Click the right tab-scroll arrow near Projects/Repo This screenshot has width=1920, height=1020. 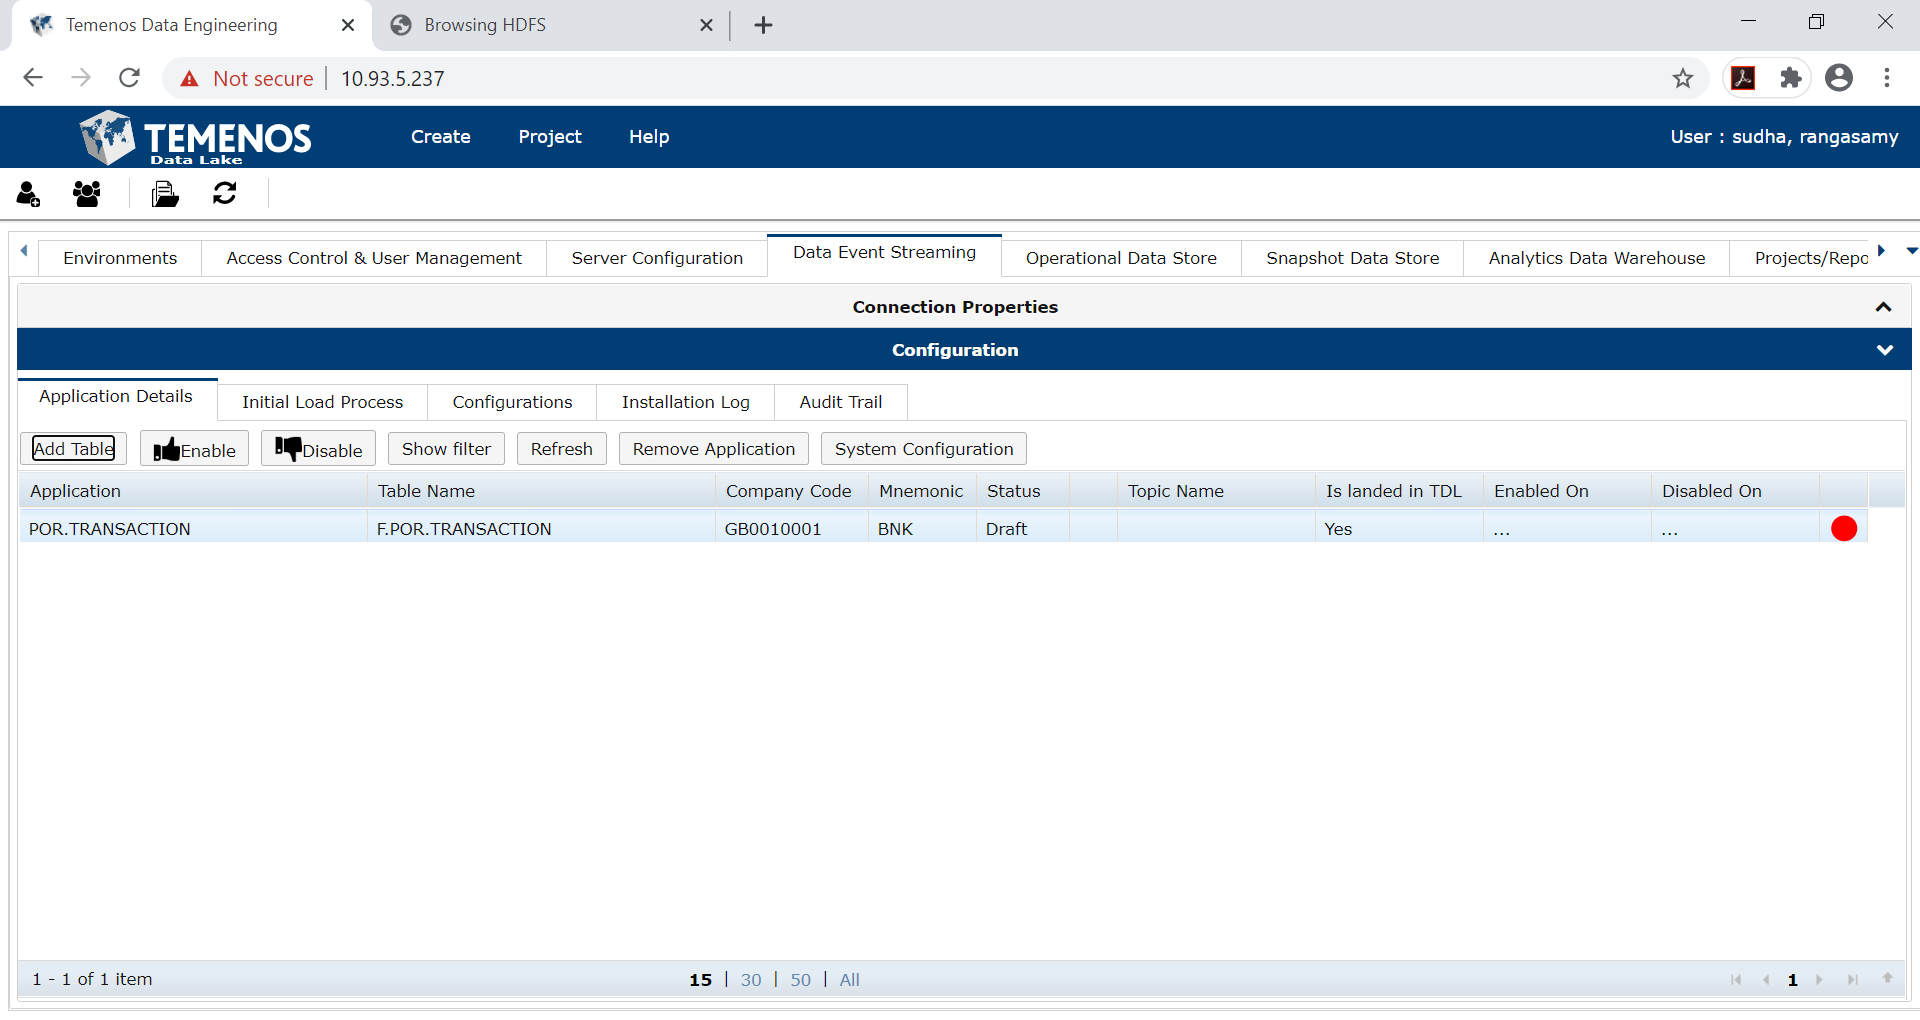[1883, 252]
